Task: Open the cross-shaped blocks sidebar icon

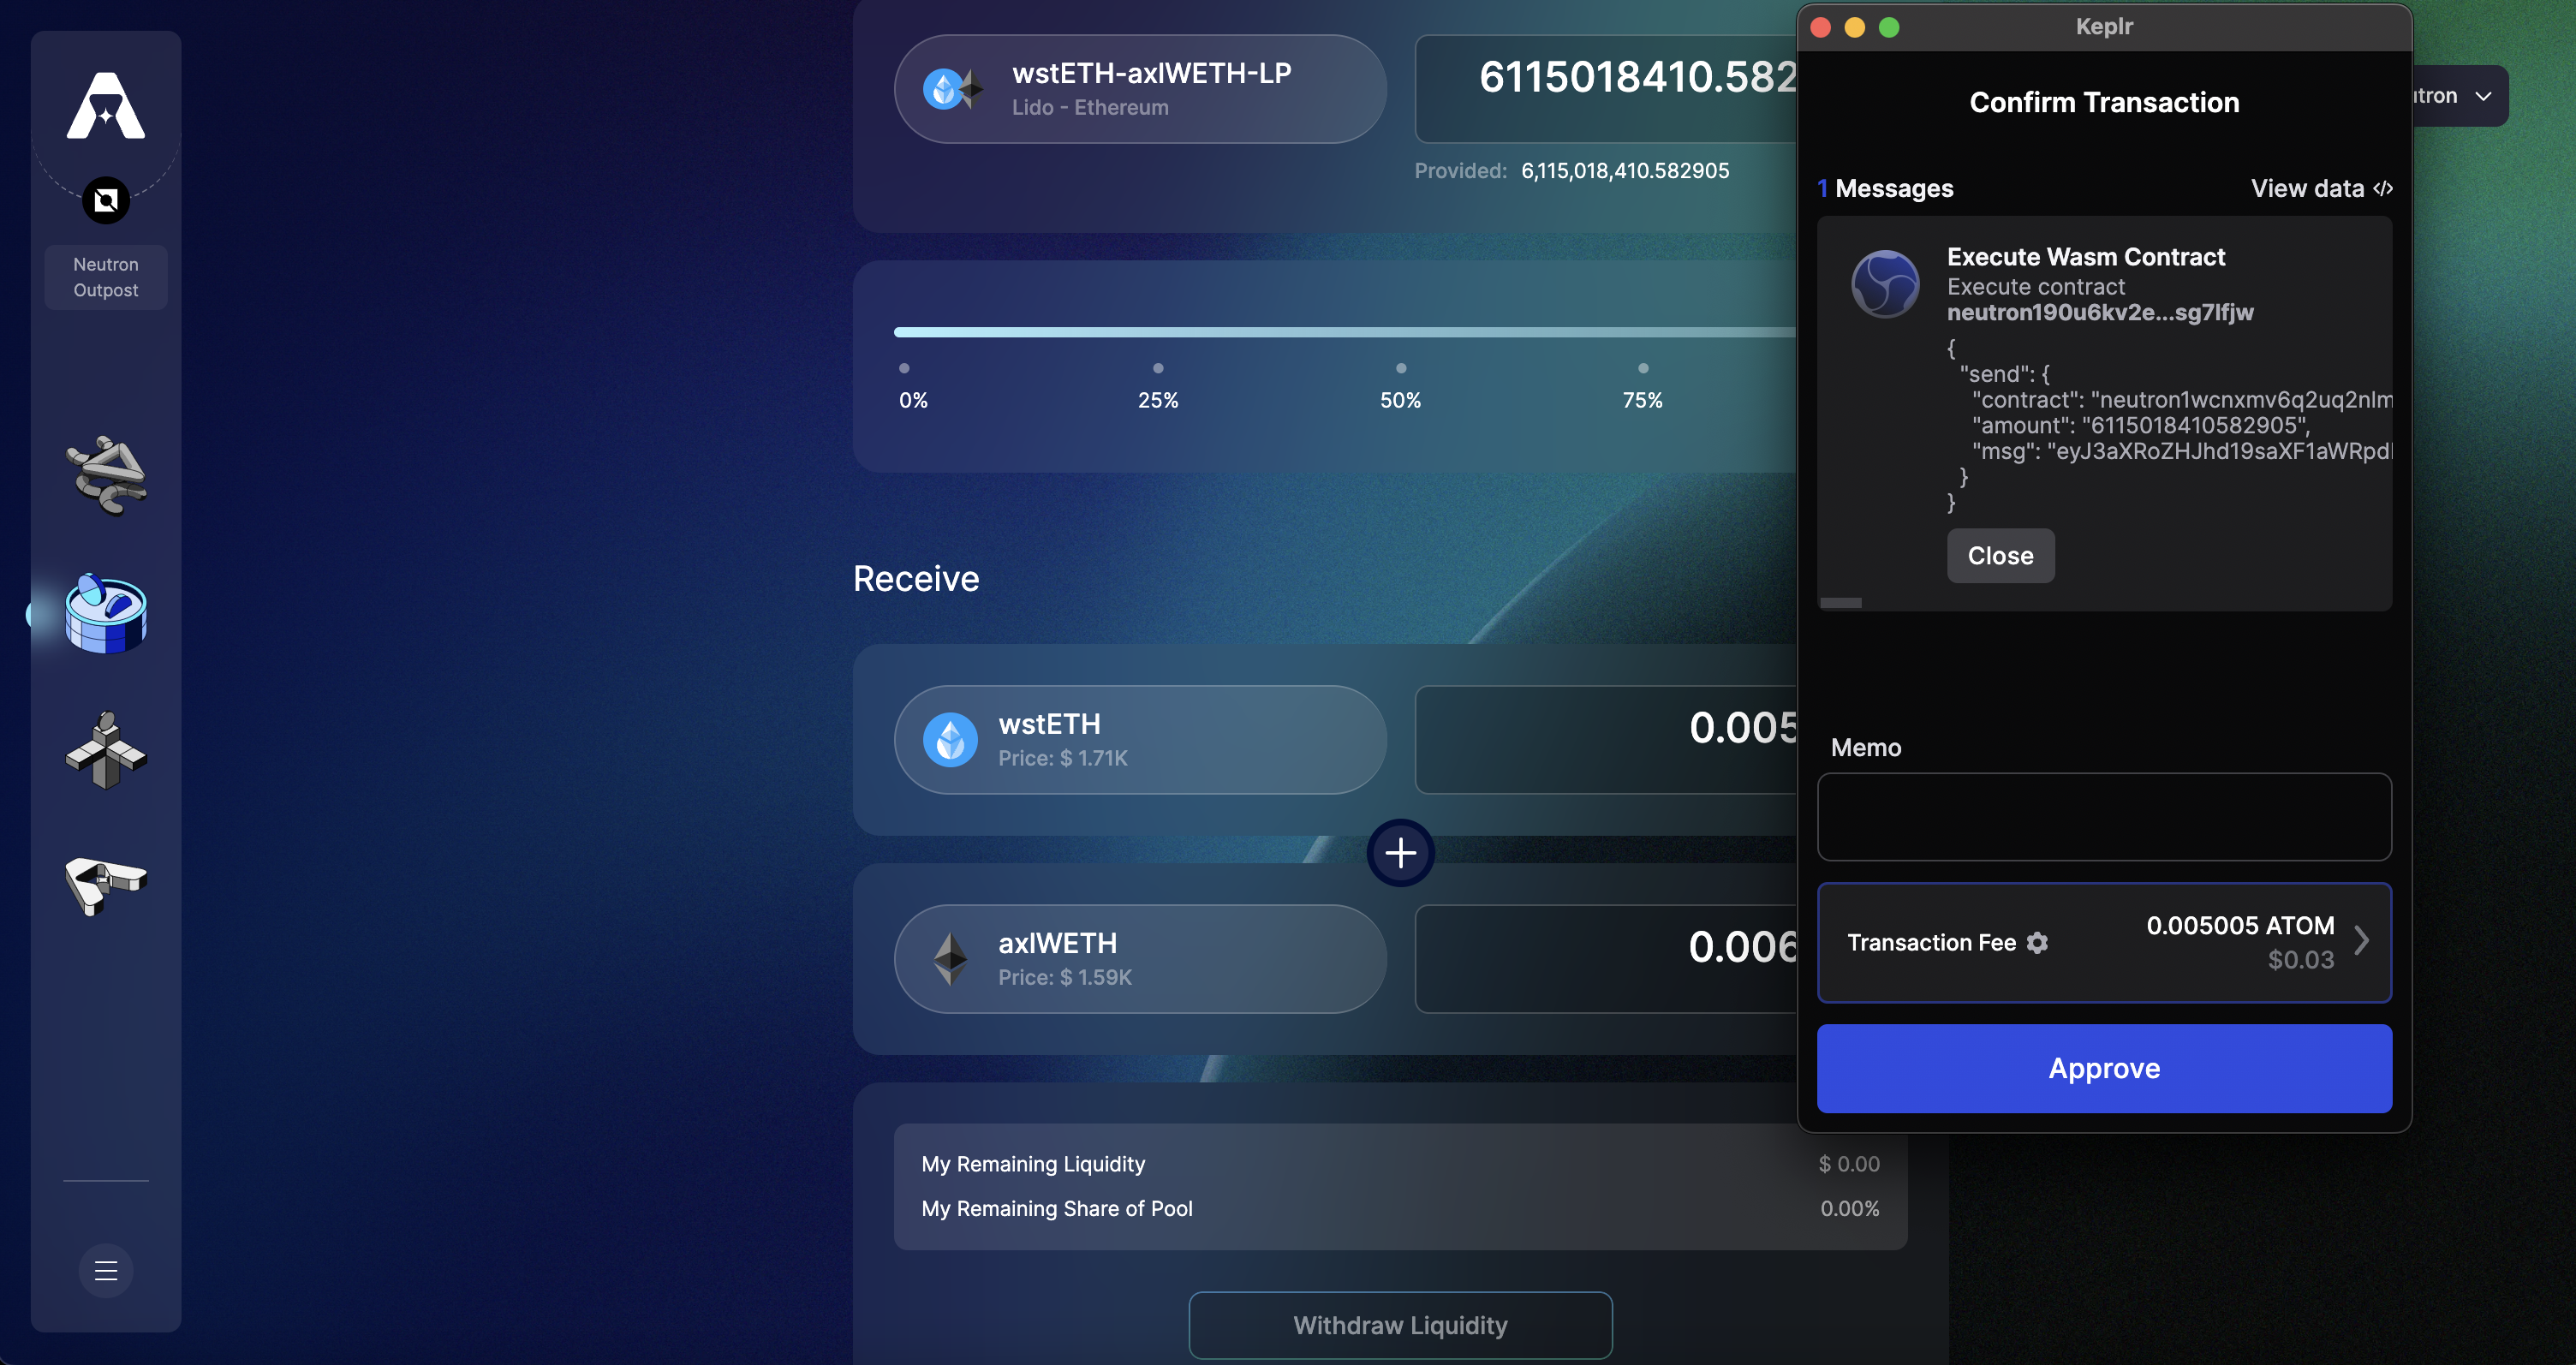Action: 106,750
